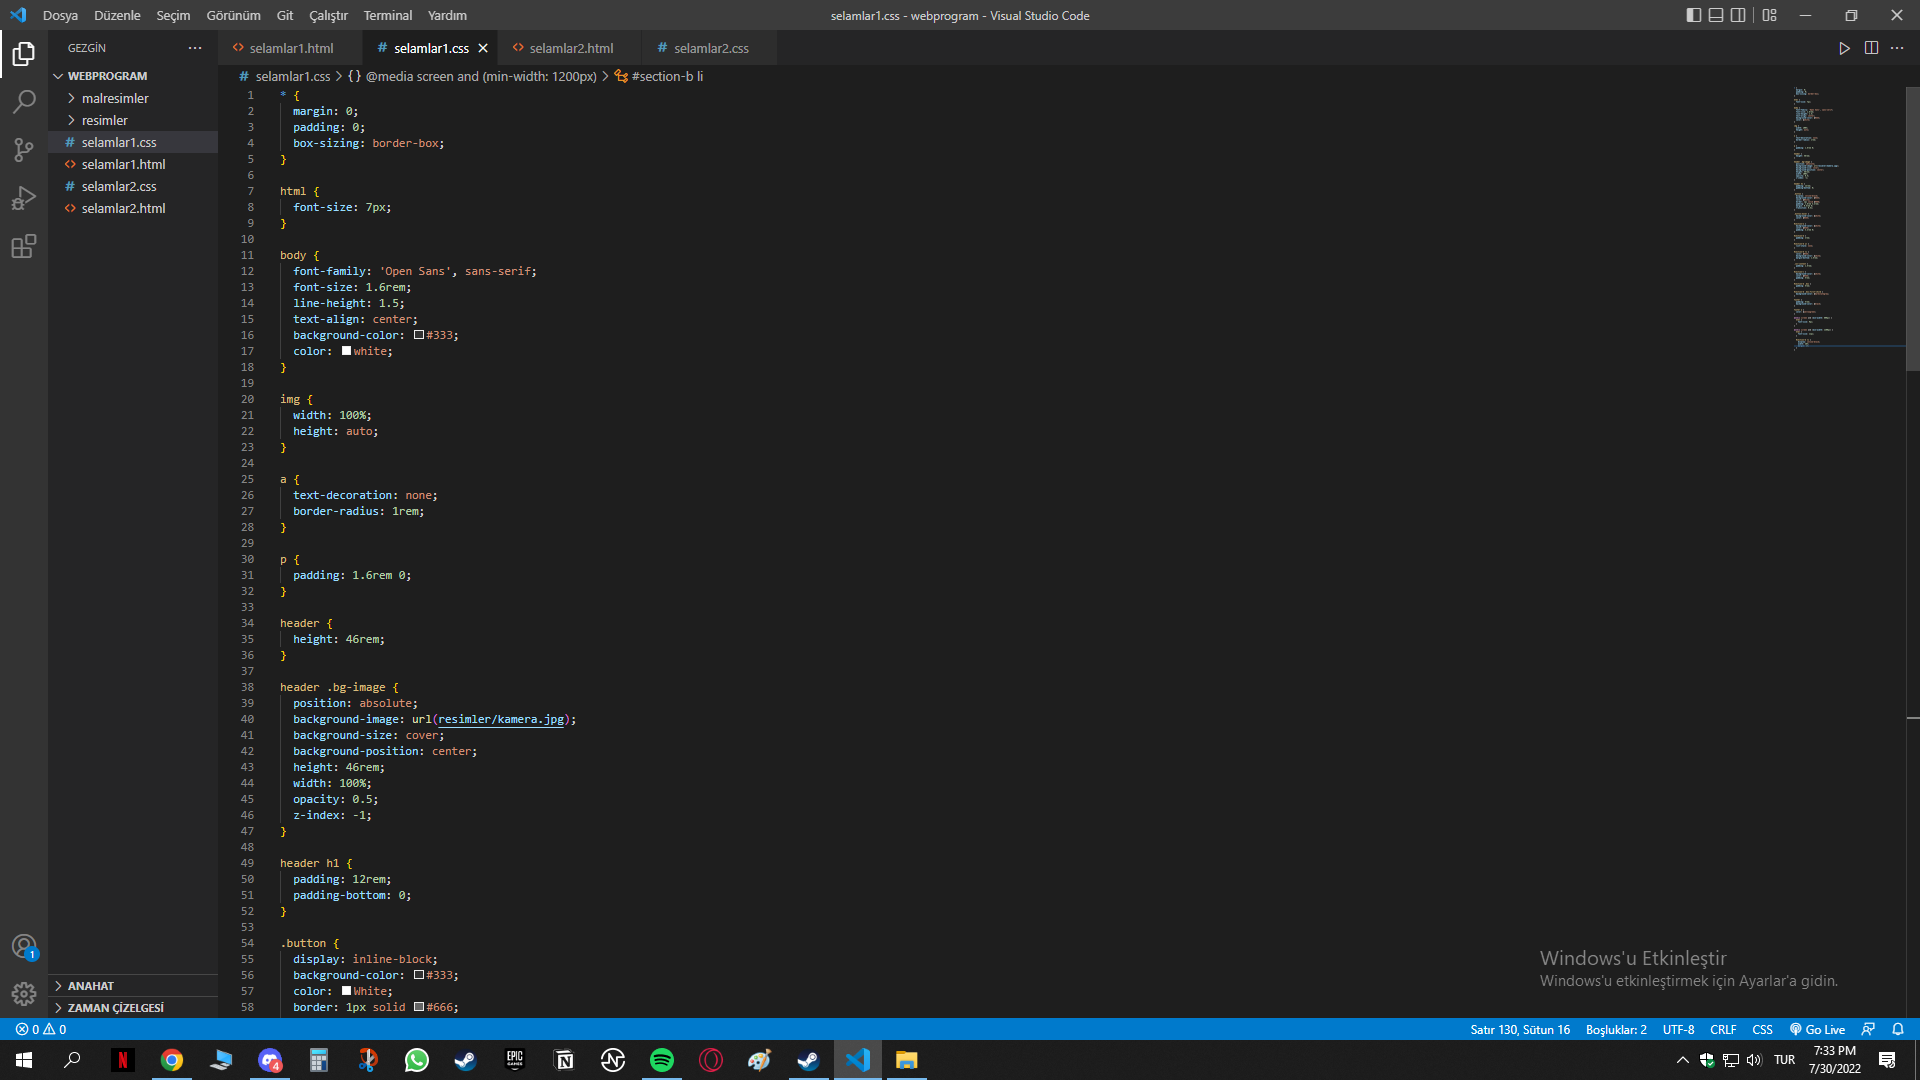Toggle the bottom panel layout icon

click(1716, 15)
